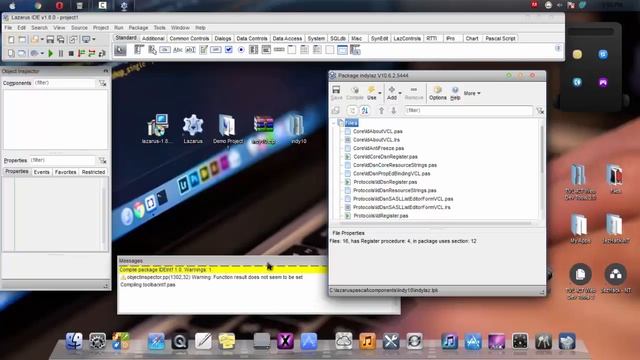Viewport: 640px width, 360px height.
Task: Open the Use dropdown in Package window
Action: click(380, 93)
